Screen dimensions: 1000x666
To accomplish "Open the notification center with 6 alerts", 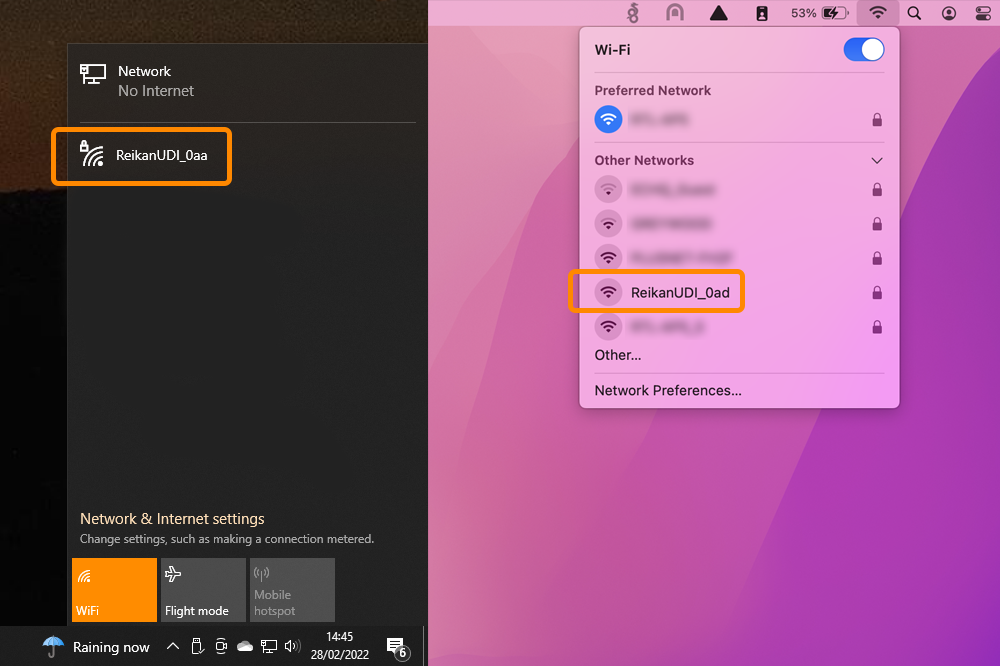I will 396,647.
